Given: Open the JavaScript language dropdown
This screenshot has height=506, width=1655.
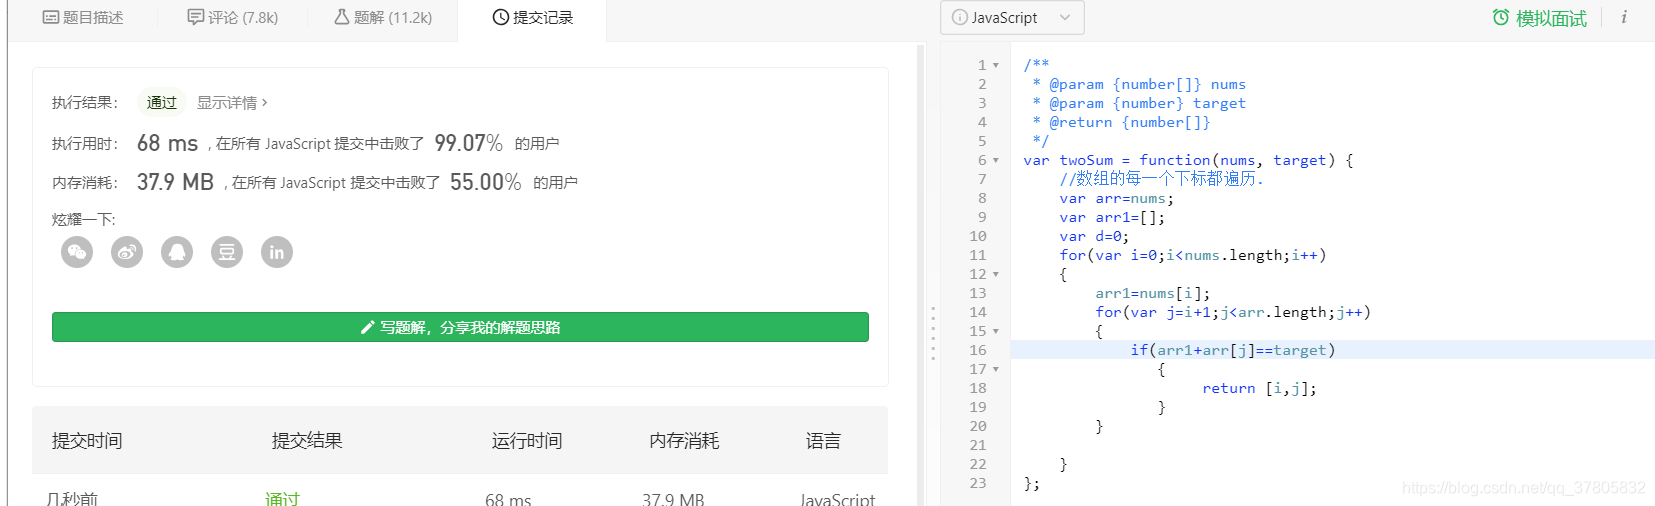Looking at the screenshot, I should (1012, 18).
